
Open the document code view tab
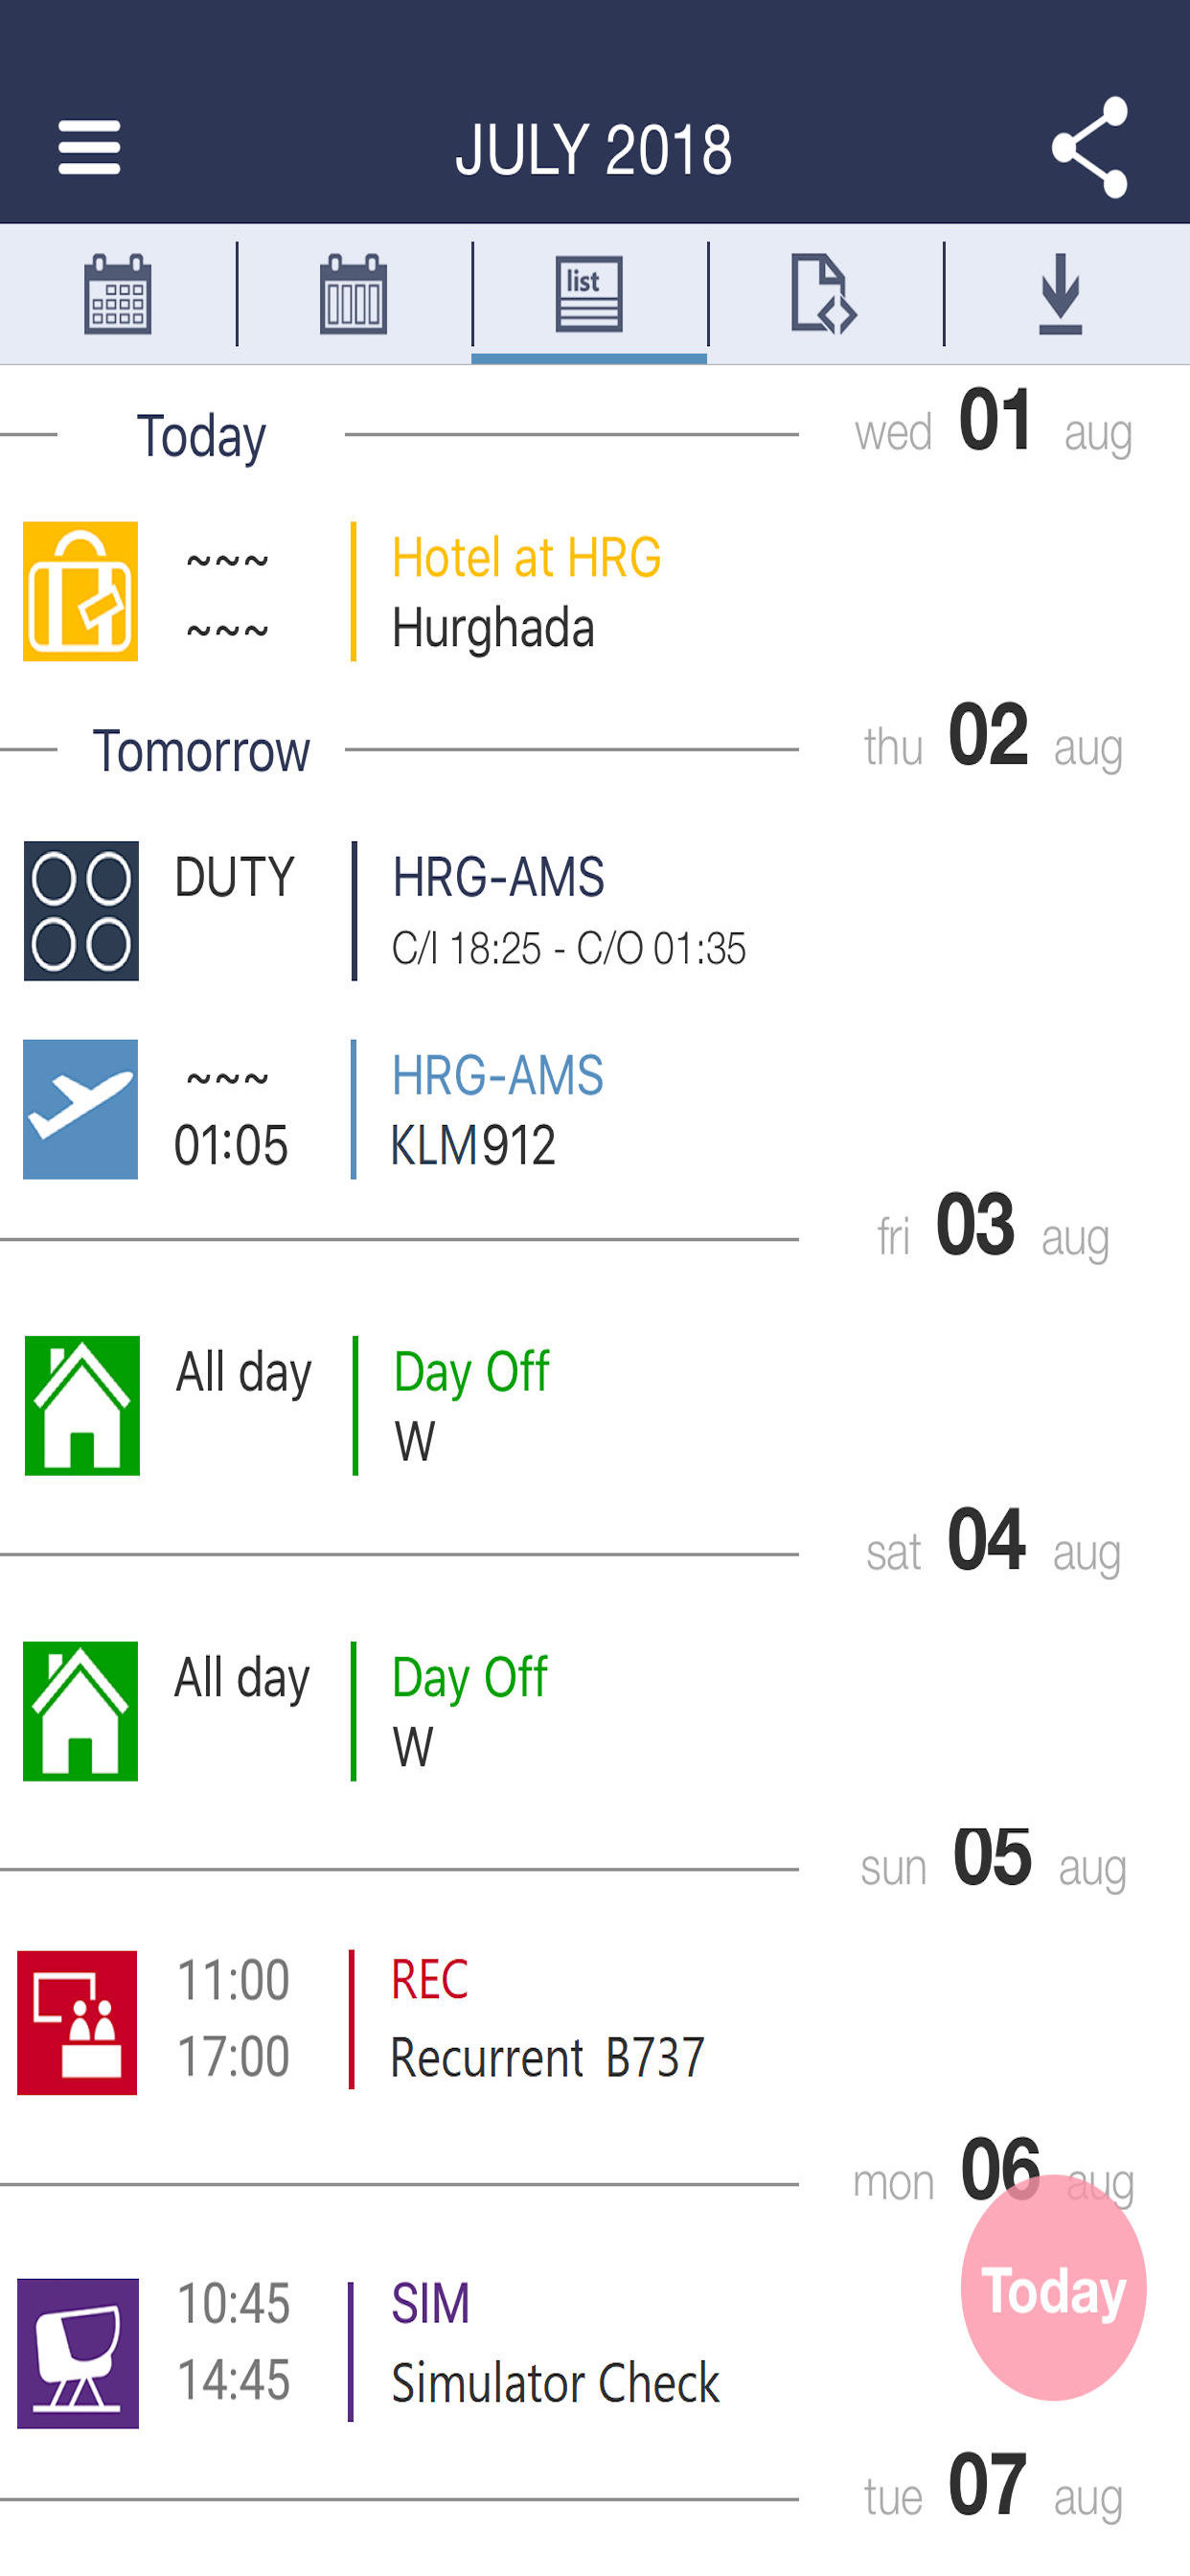823,293
